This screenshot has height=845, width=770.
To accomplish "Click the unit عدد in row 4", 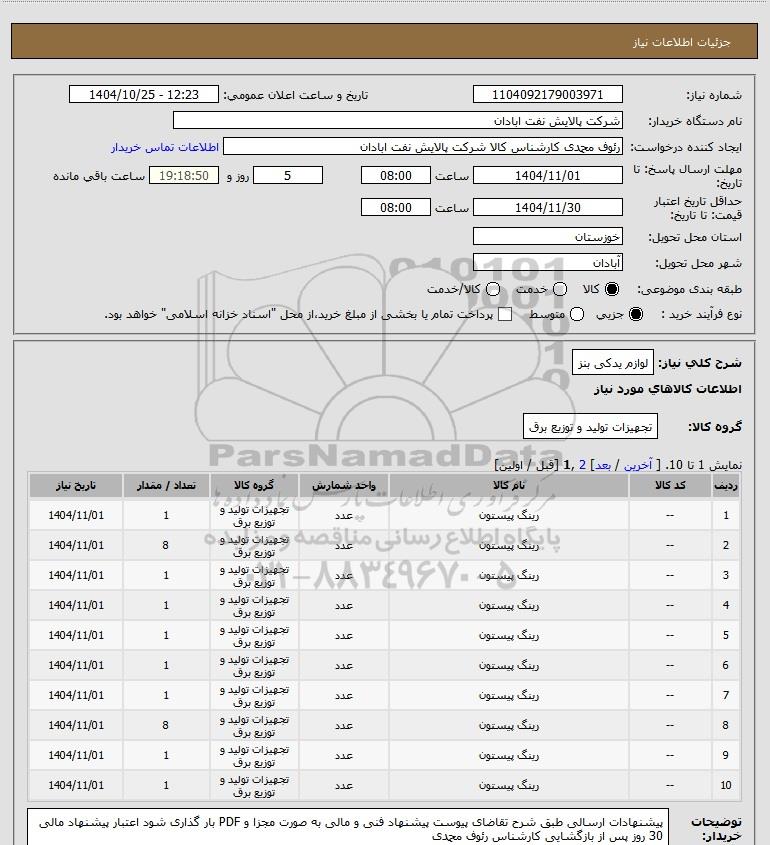I will click(x=344, y=605).
